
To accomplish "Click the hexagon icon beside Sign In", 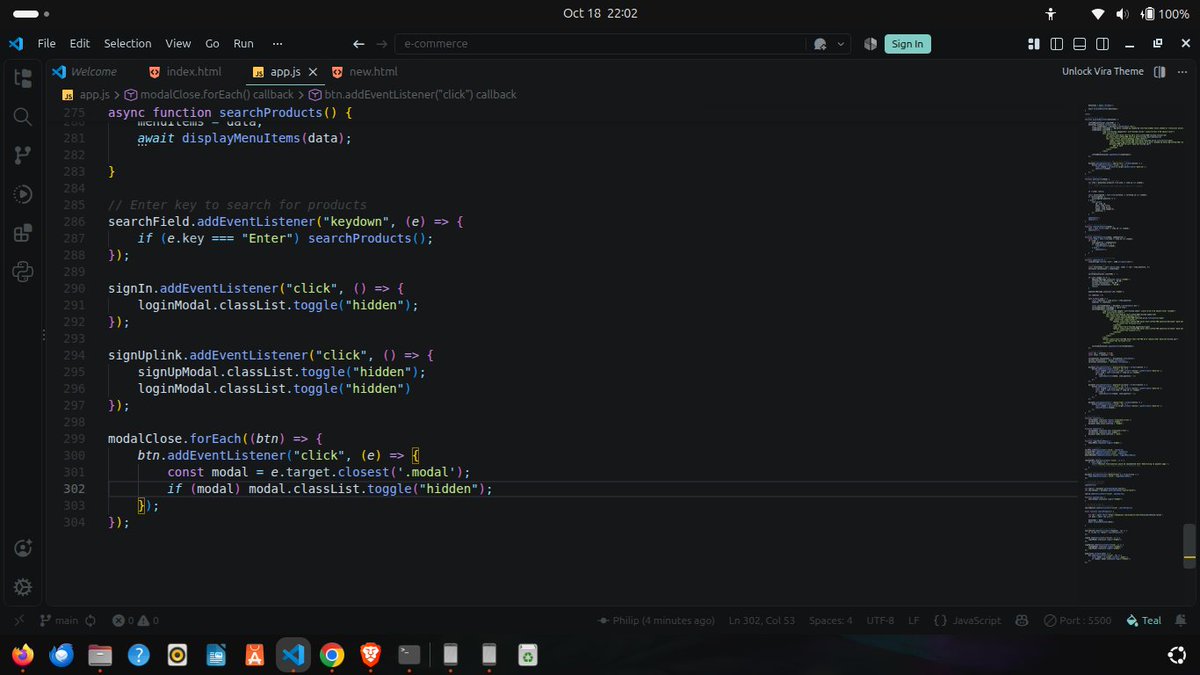I will (x=870, y=44).
